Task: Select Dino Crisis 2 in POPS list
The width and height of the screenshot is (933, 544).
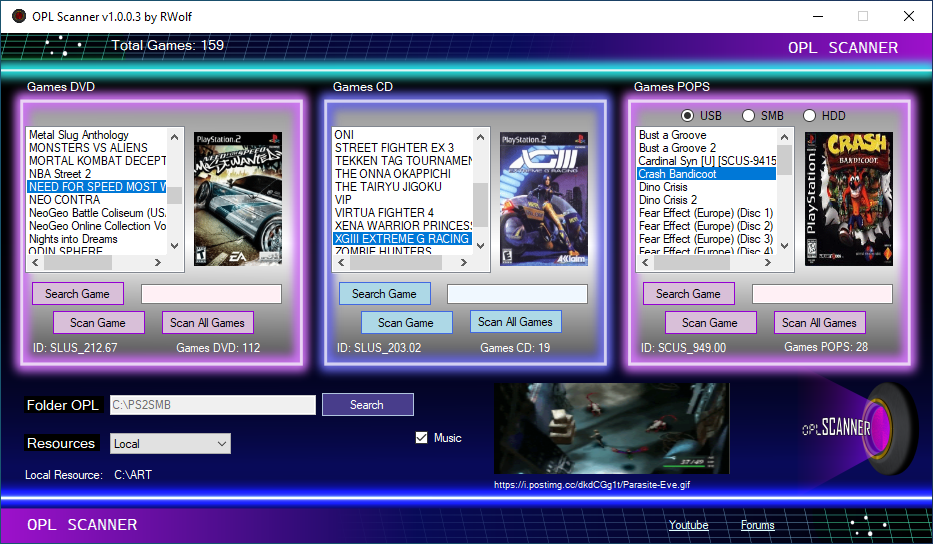Action: 707,200
